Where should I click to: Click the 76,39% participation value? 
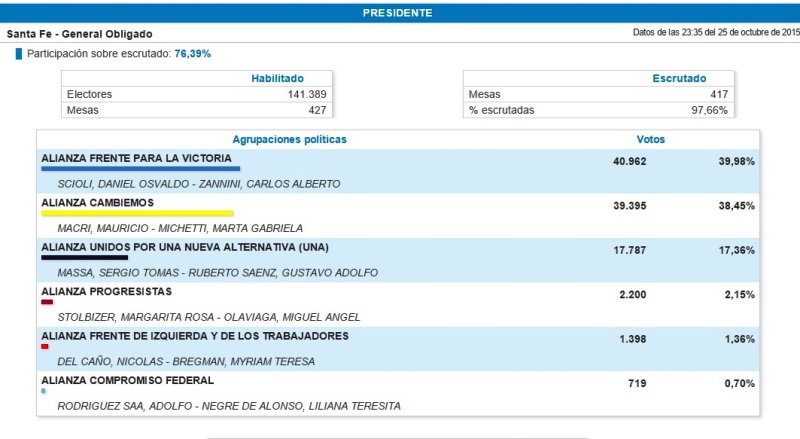(x=193, y=54)
